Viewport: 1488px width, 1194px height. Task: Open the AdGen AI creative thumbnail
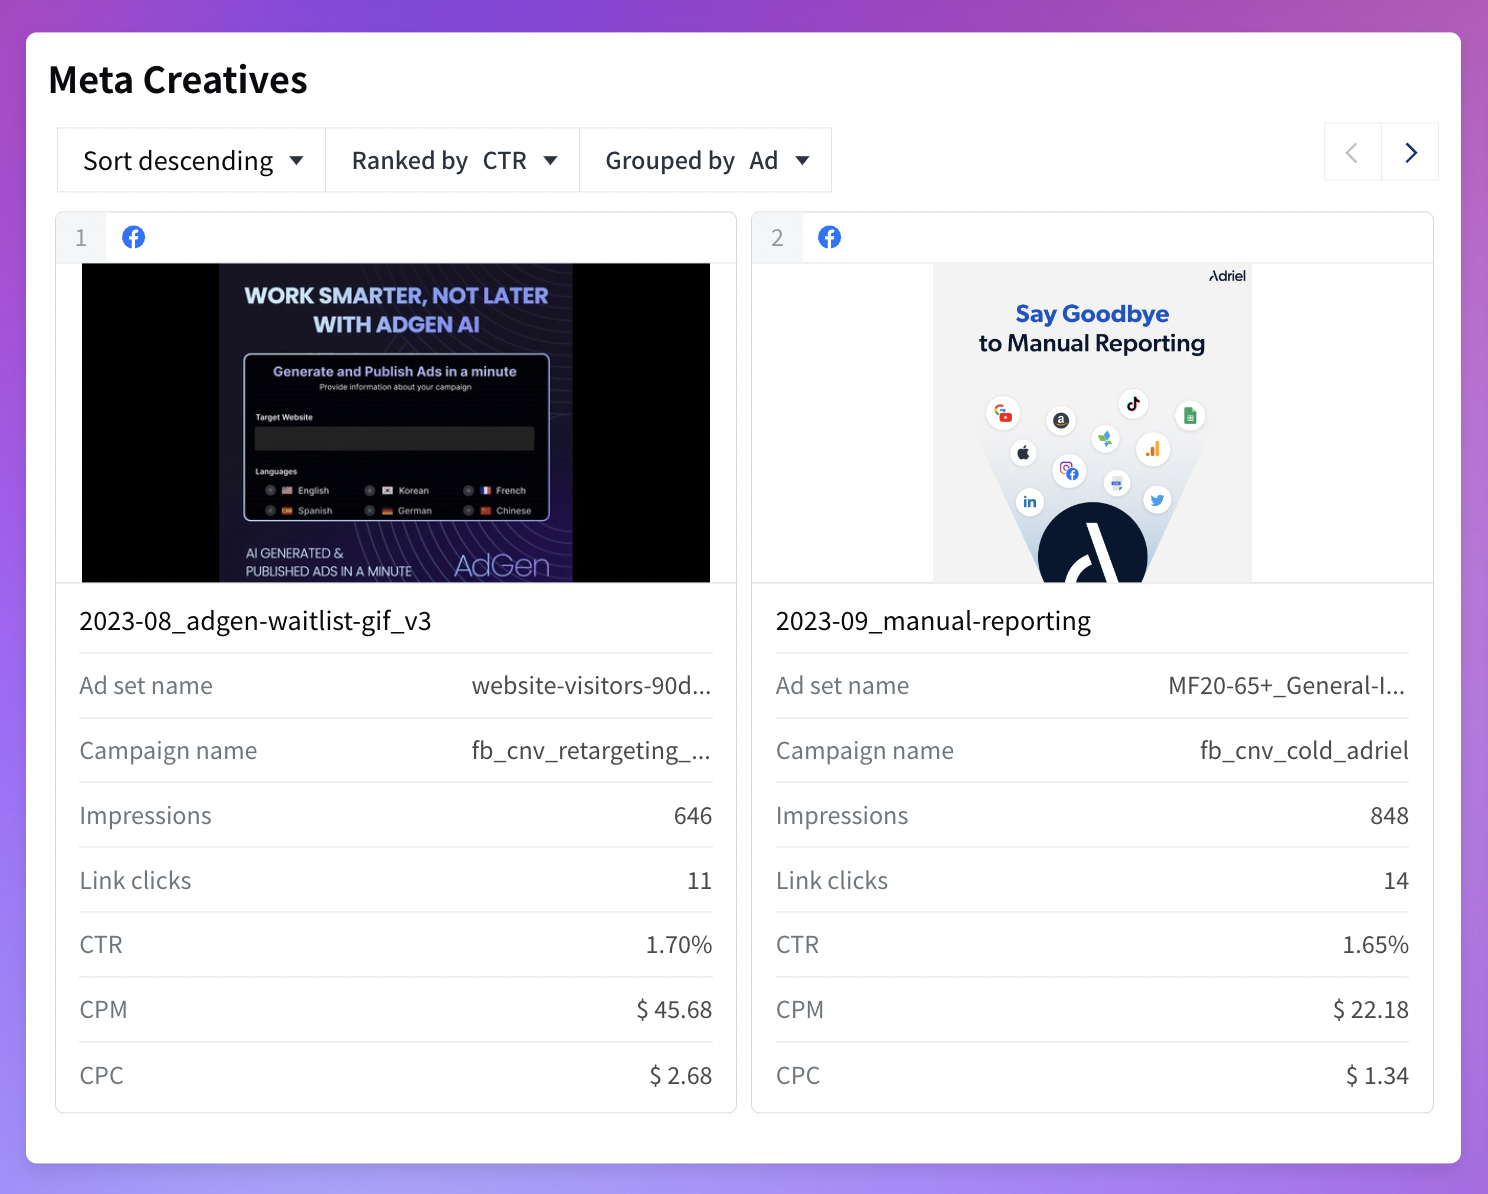click(x=396, y=423)
